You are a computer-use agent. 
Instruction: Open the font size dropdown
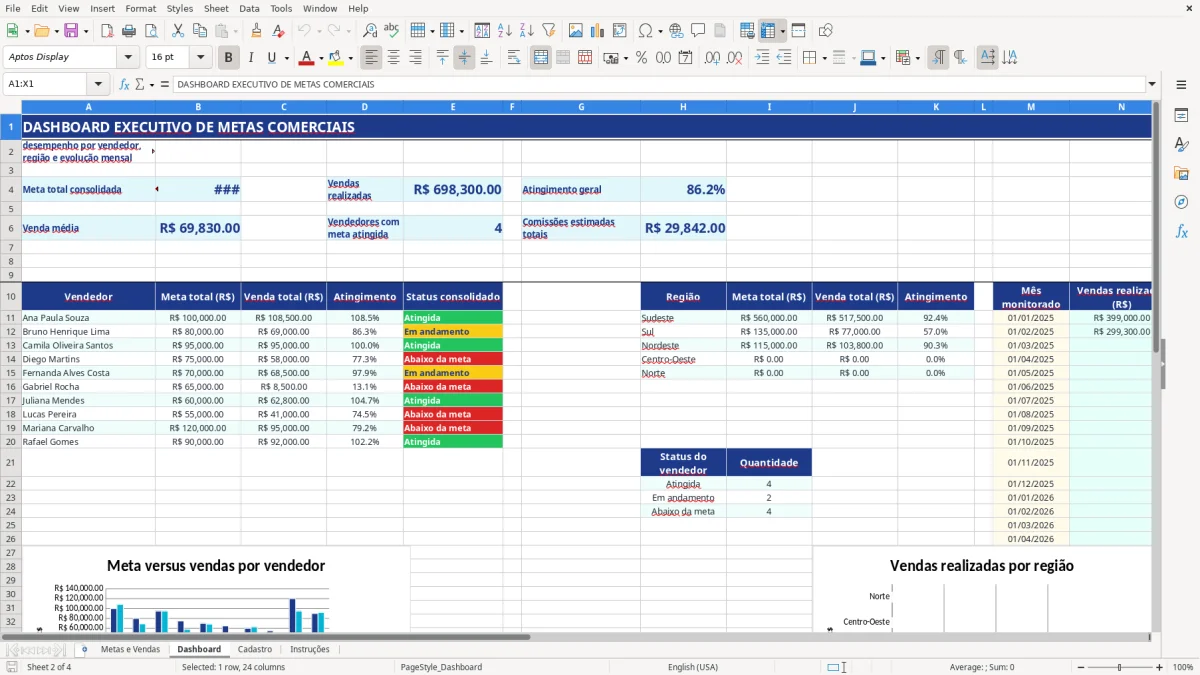pyautogui.click(x=200, y=57)
